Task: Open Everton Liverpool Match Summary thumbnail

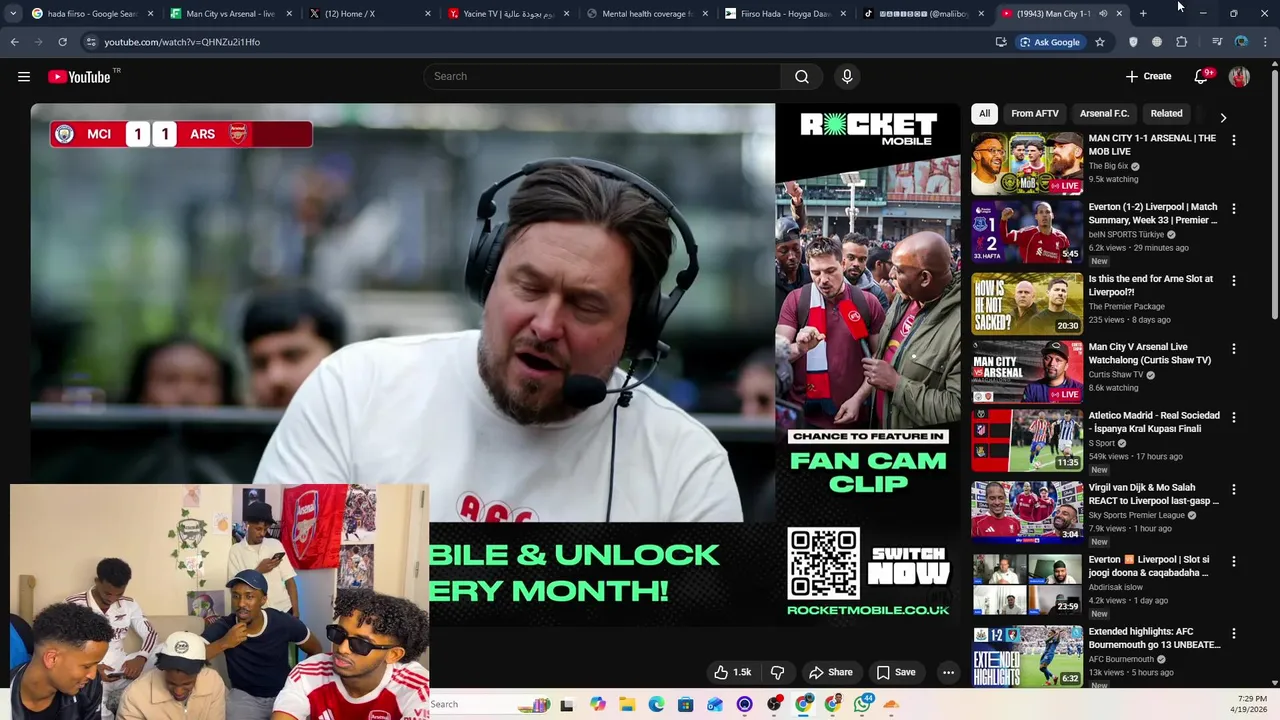Action: pos(1027,232)
